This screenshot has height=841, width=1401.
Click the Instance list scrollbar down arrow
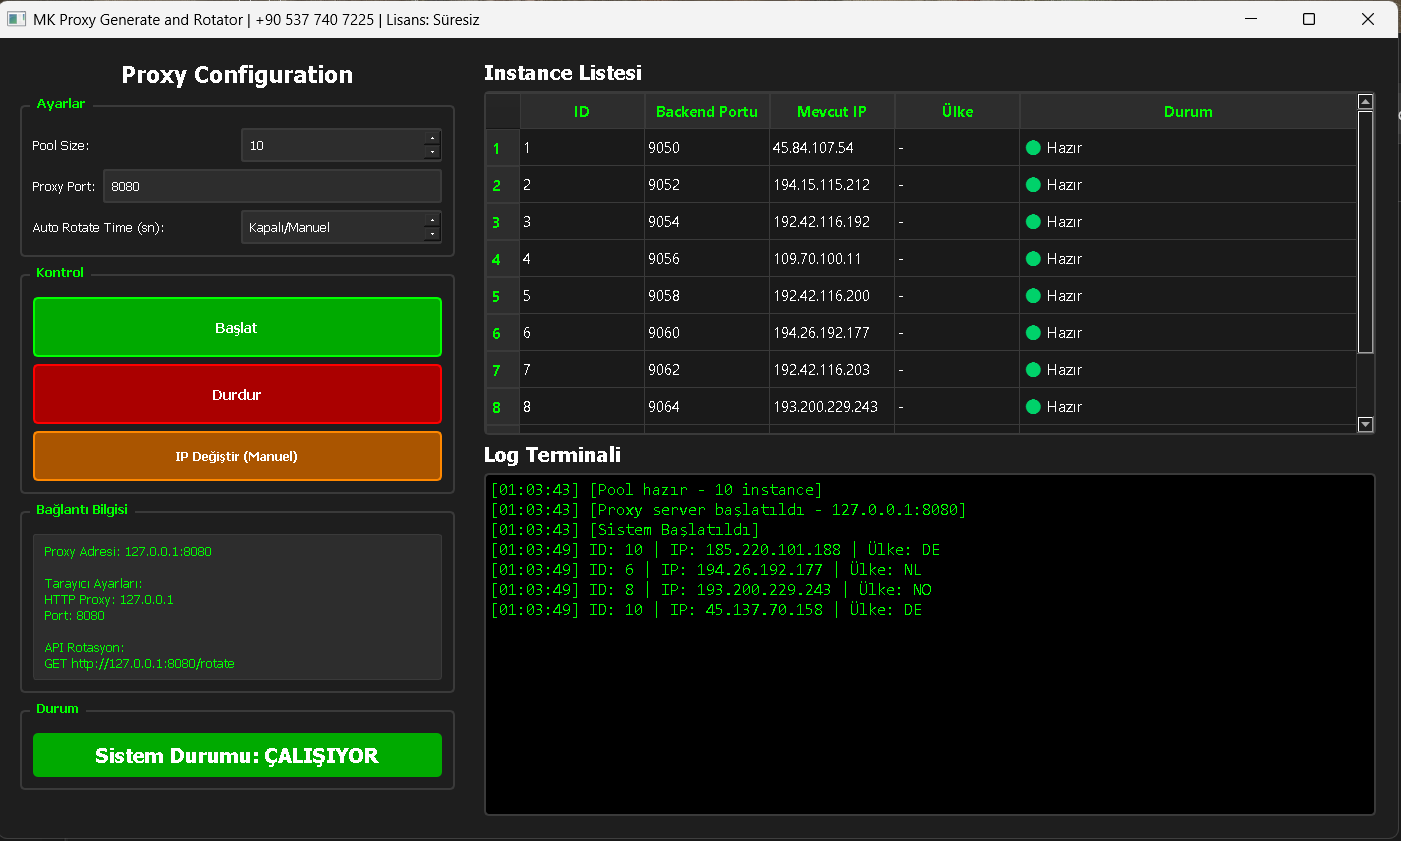tap(1366, 424)
